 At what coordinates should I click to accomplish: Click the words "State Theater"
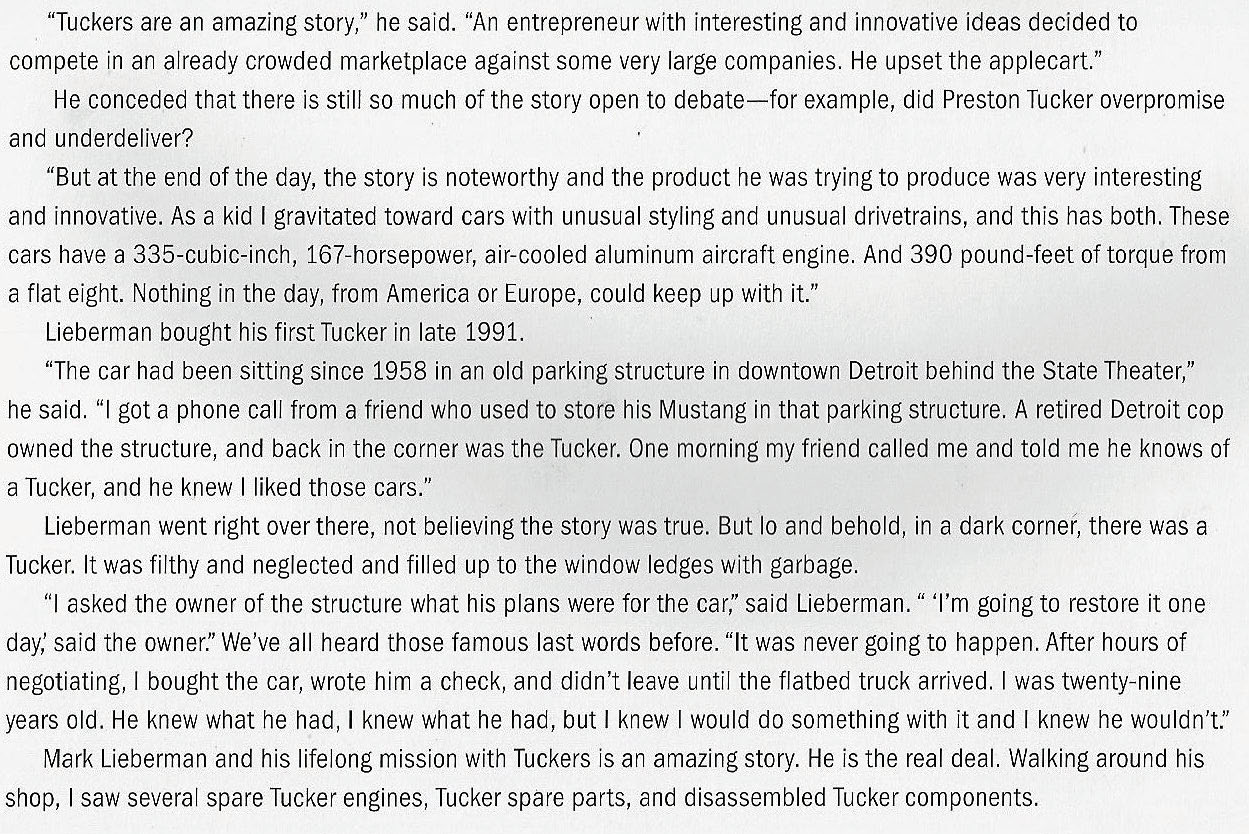point(1100,371)
